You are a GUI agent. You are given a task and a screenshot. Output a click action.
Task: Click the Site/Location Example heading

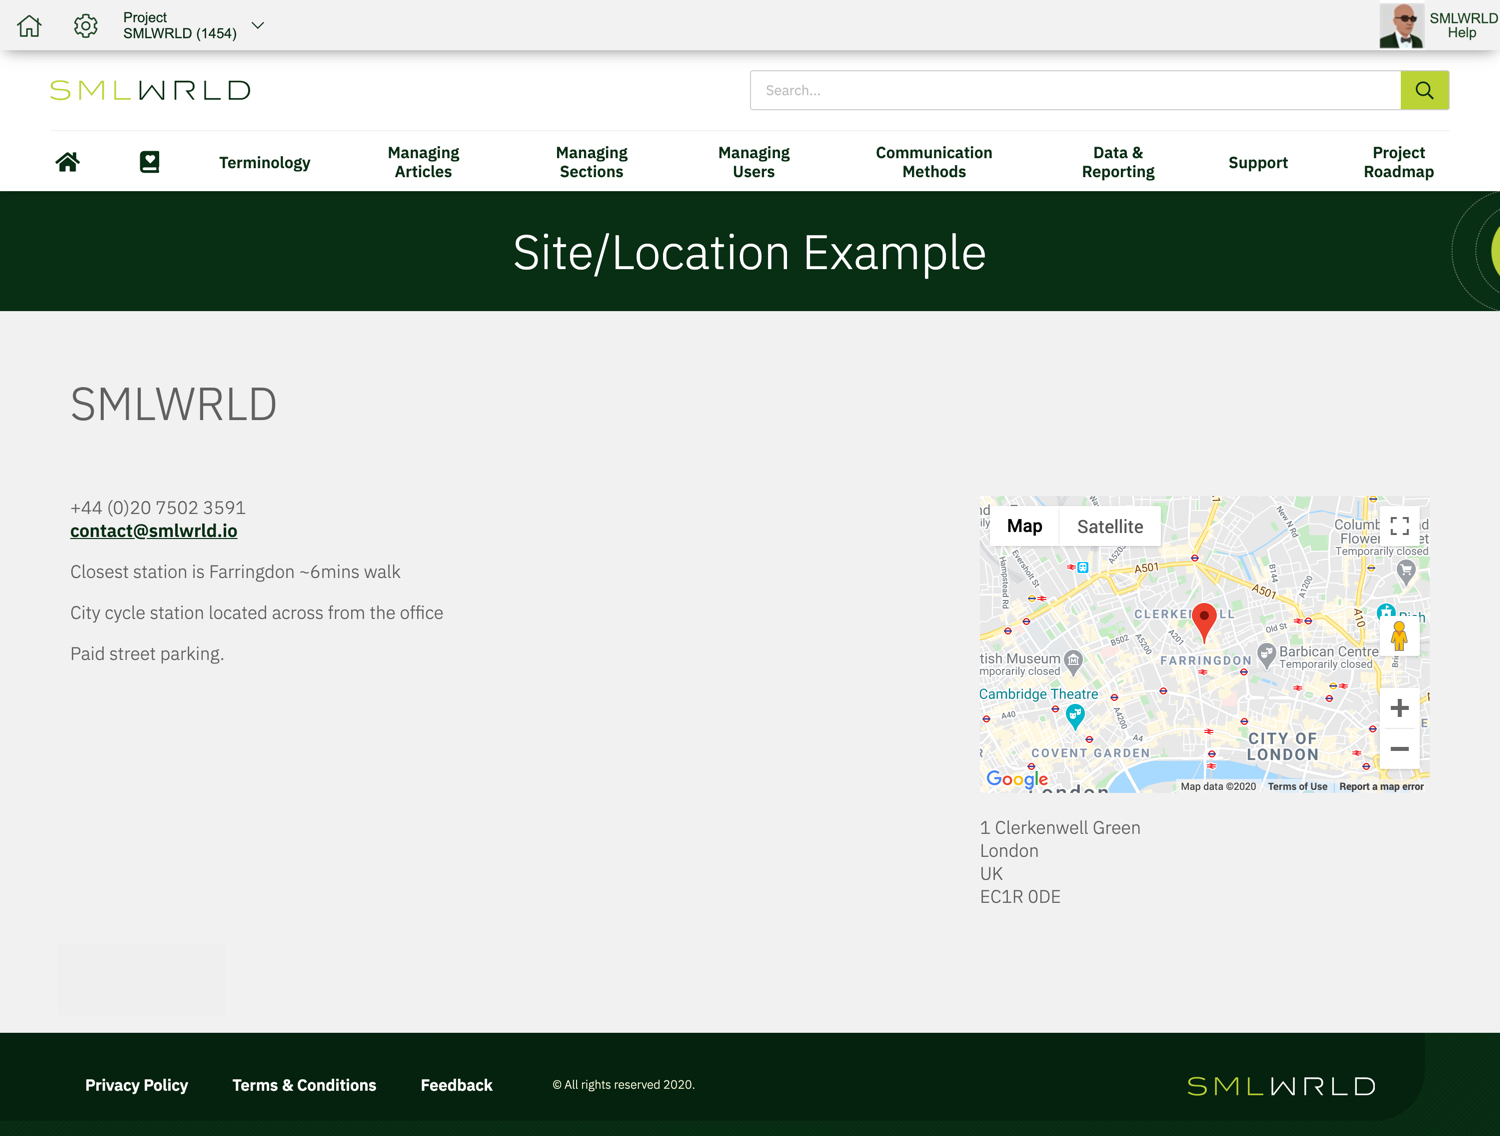750,252
